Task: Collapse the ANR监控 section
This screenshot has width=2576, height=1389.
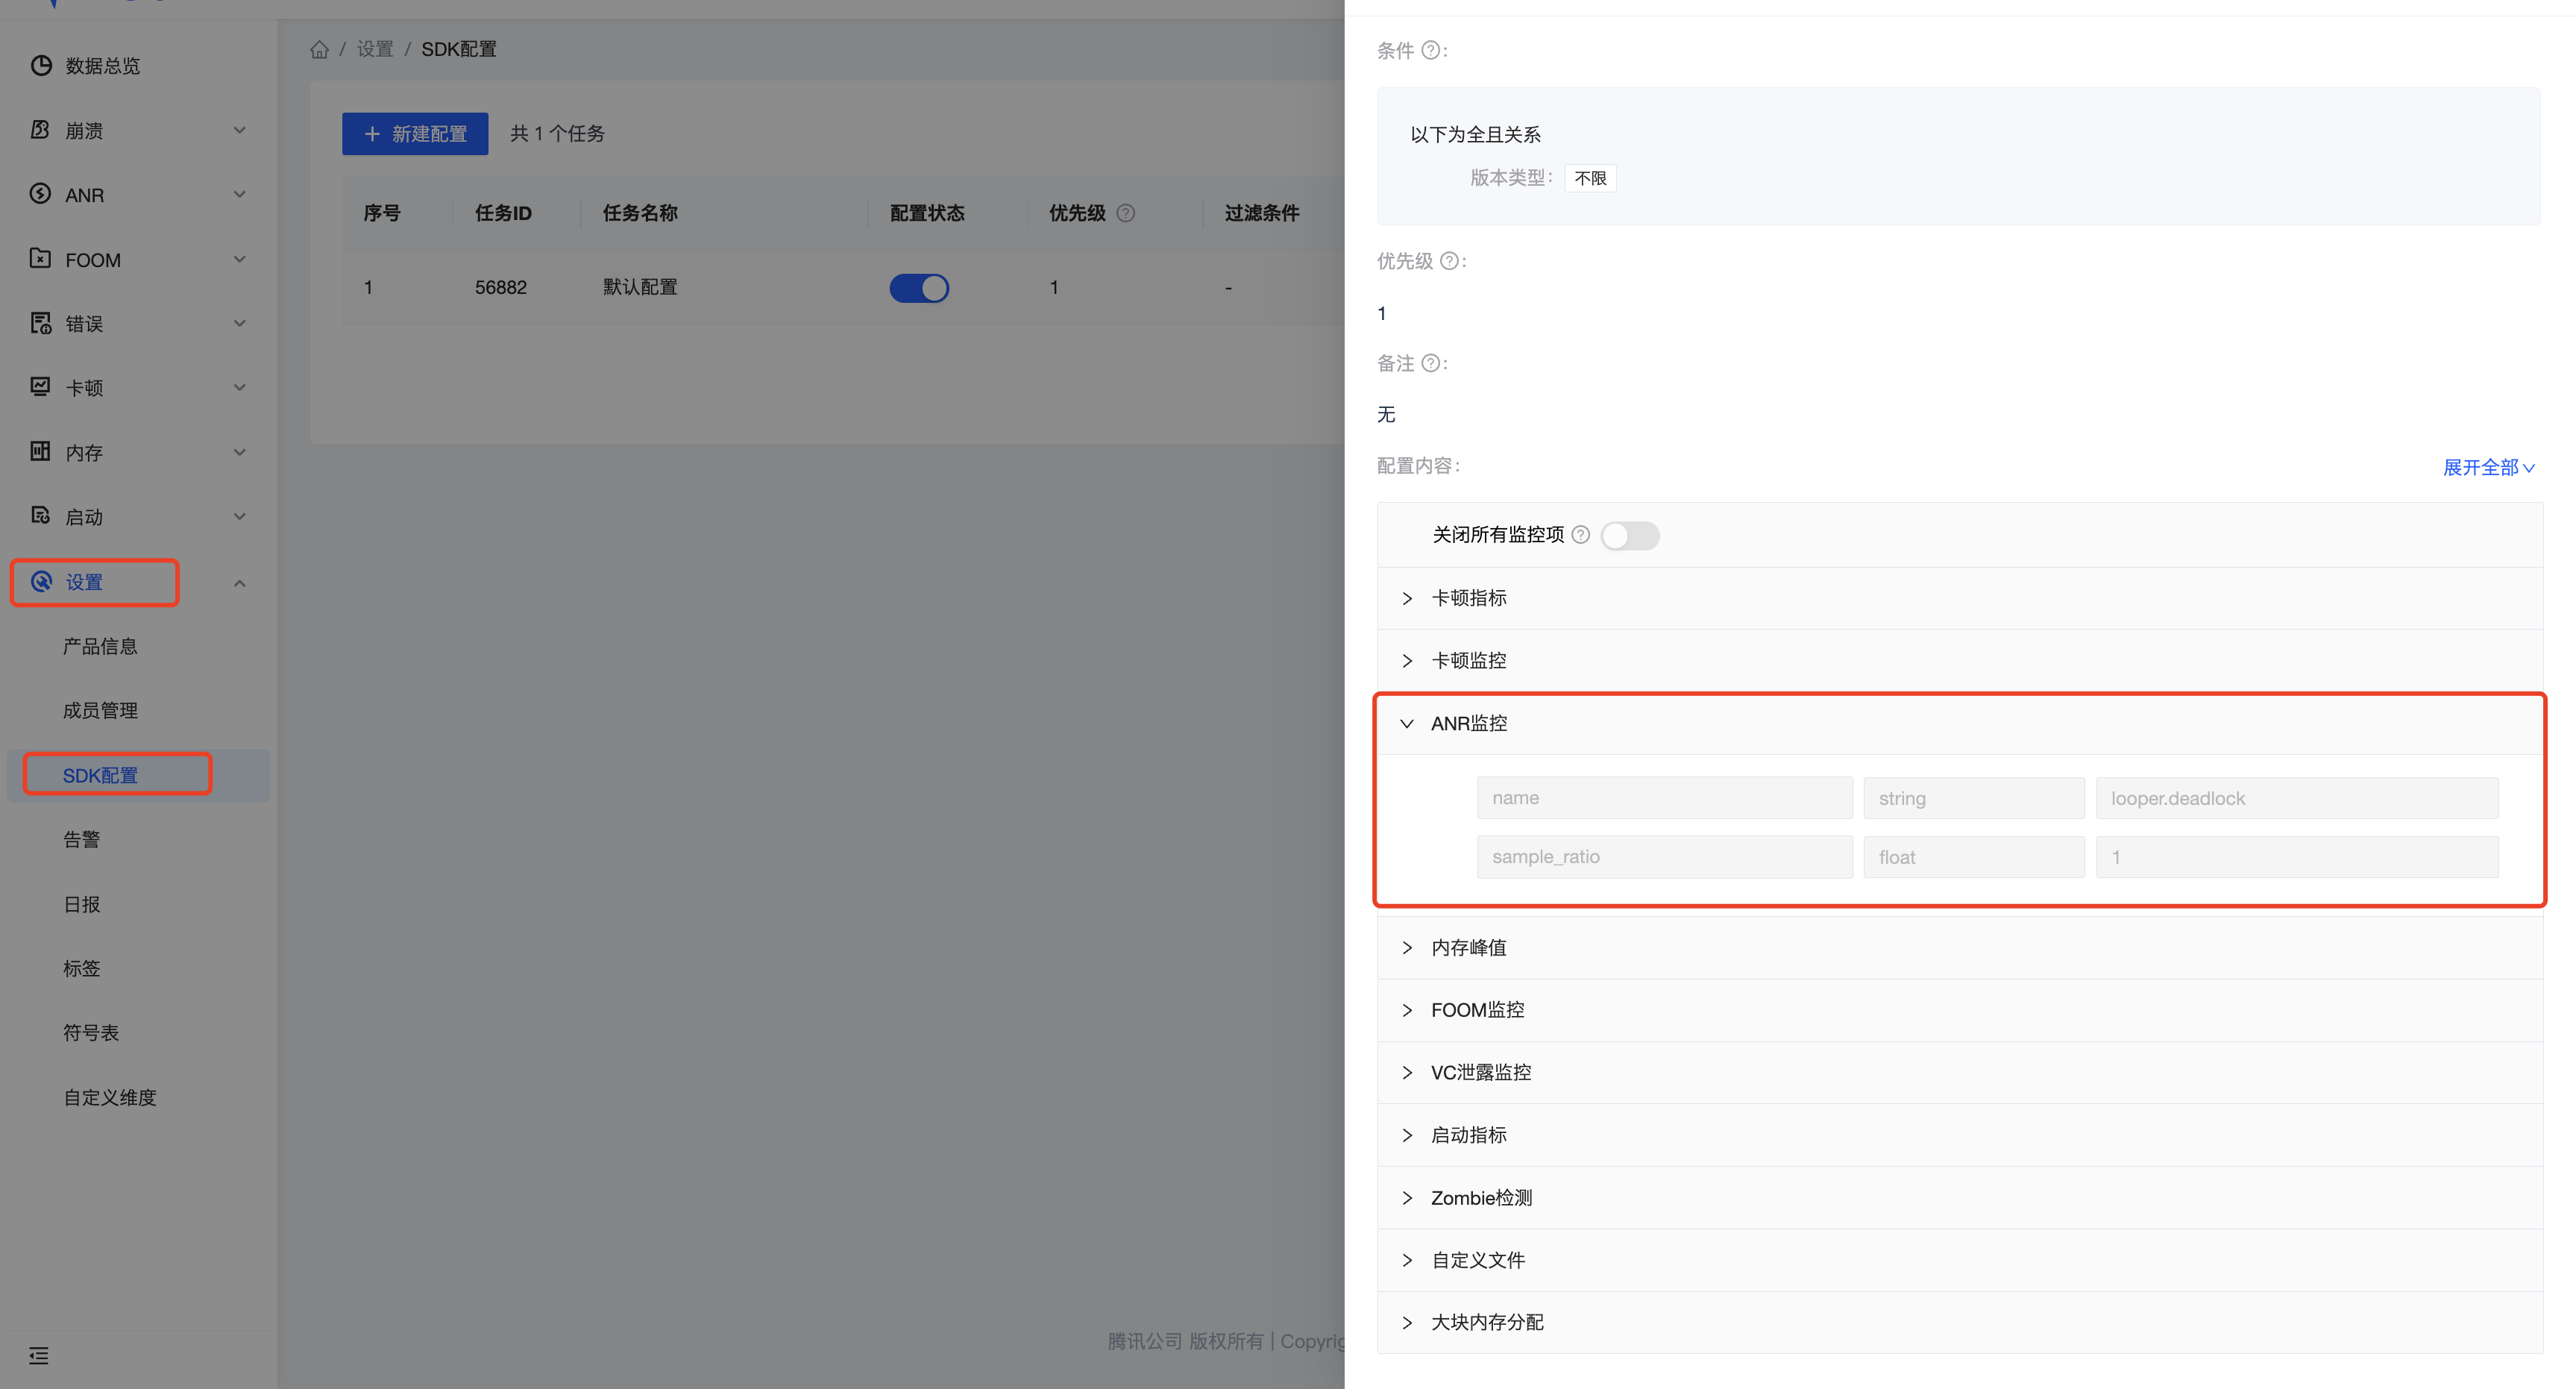Action: (x=1960, y=724)
